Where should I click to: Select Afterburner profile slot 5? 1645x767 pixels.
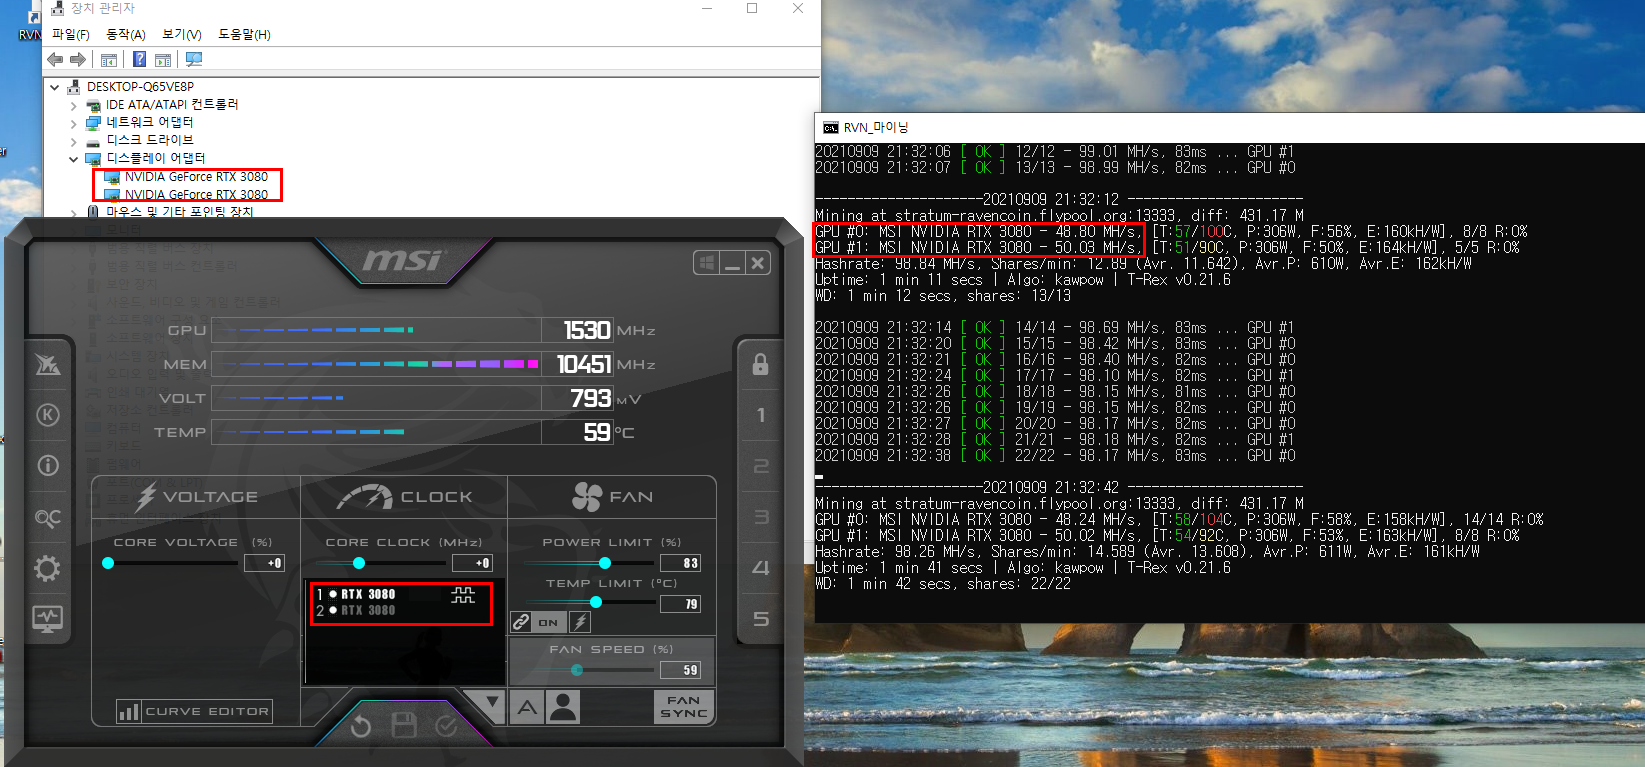[761, 619]
